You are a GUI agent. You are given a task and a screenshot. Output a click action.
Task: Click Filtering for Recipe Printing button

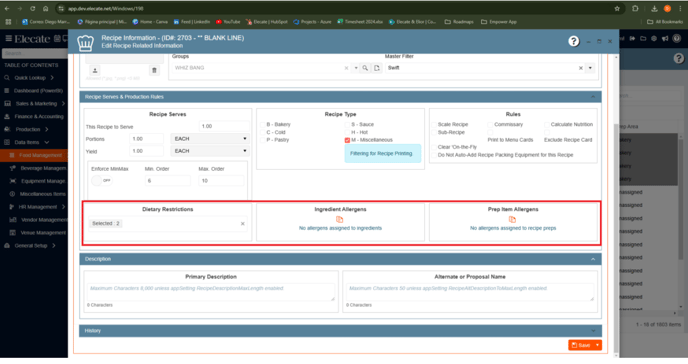point(381,153)
